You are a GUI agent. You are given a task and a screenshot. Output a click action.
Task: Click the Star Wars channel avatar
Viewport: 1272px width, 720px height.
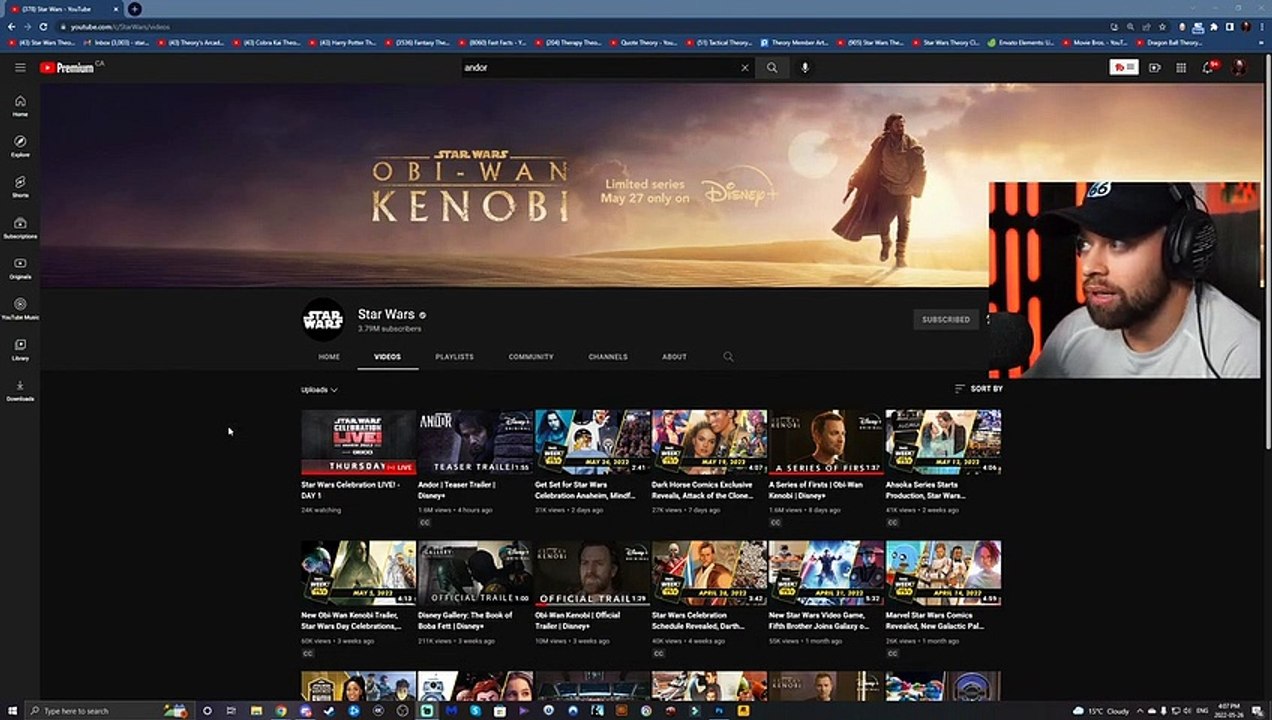tap(323, 320)
